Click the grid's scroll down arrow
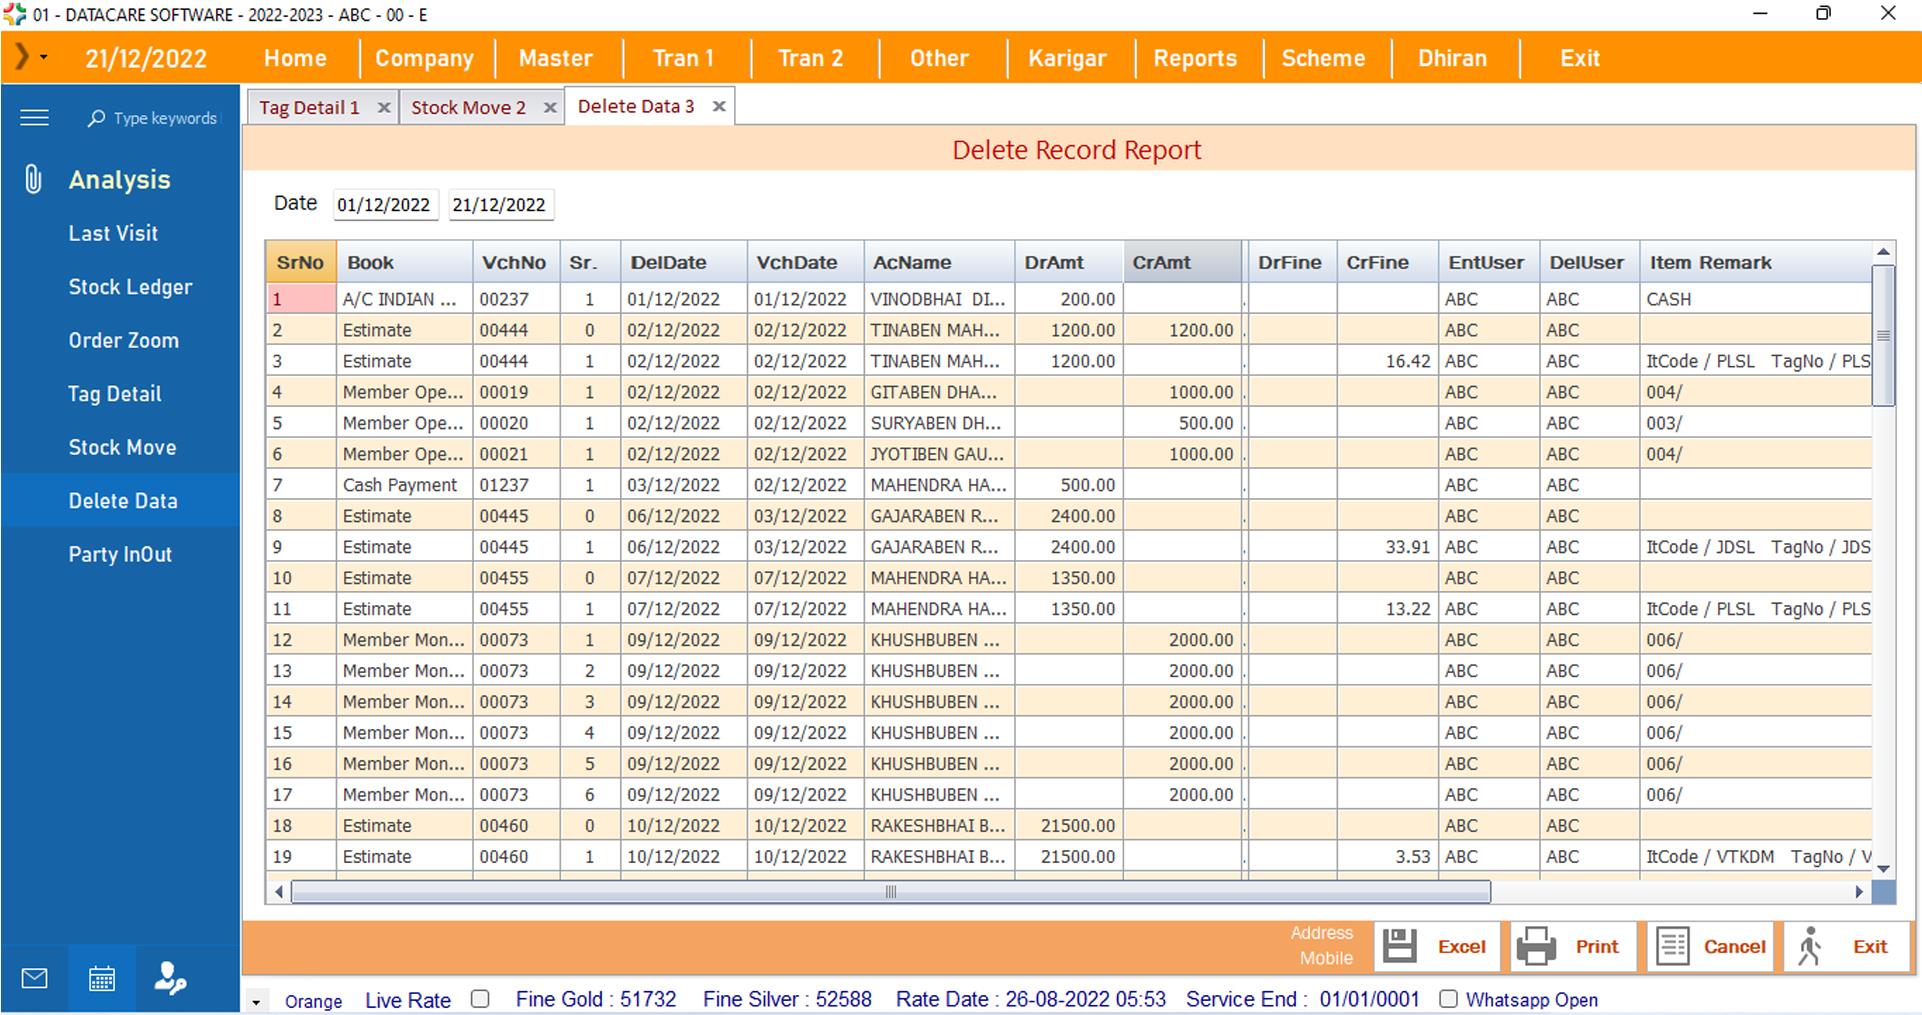Image resolution: width=1922 pixels, height=1015 pixels. [1883, 869]
